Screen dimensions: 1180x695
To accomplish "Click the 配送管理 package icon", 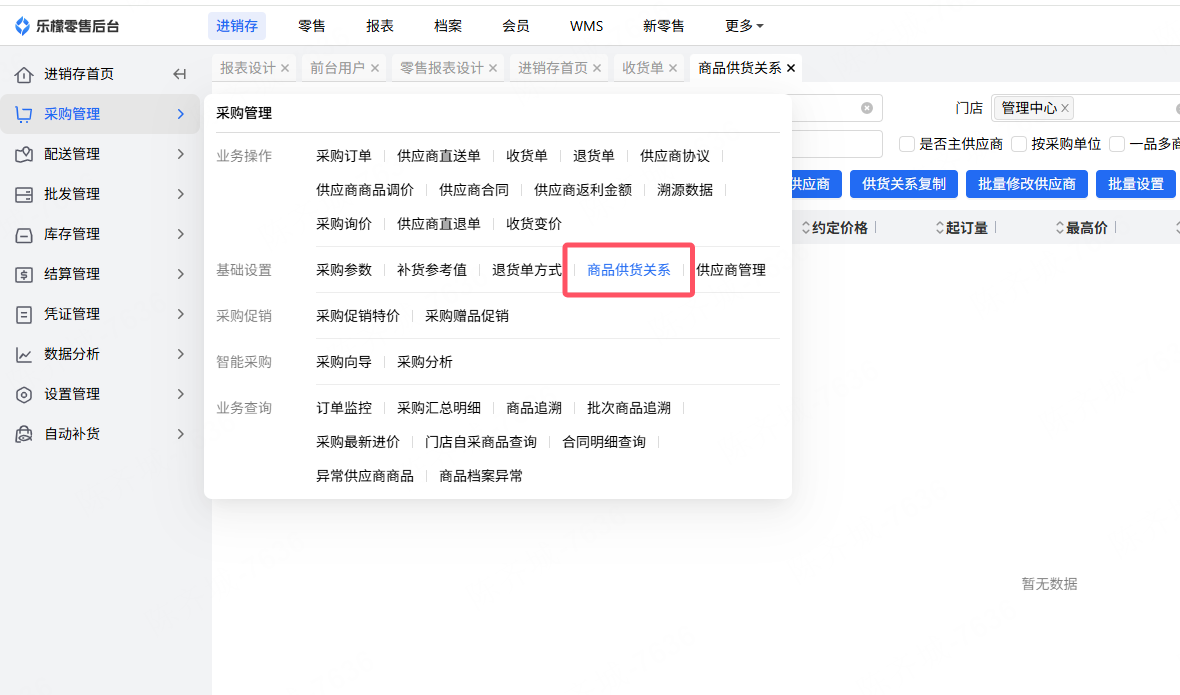I will point(24,154).
